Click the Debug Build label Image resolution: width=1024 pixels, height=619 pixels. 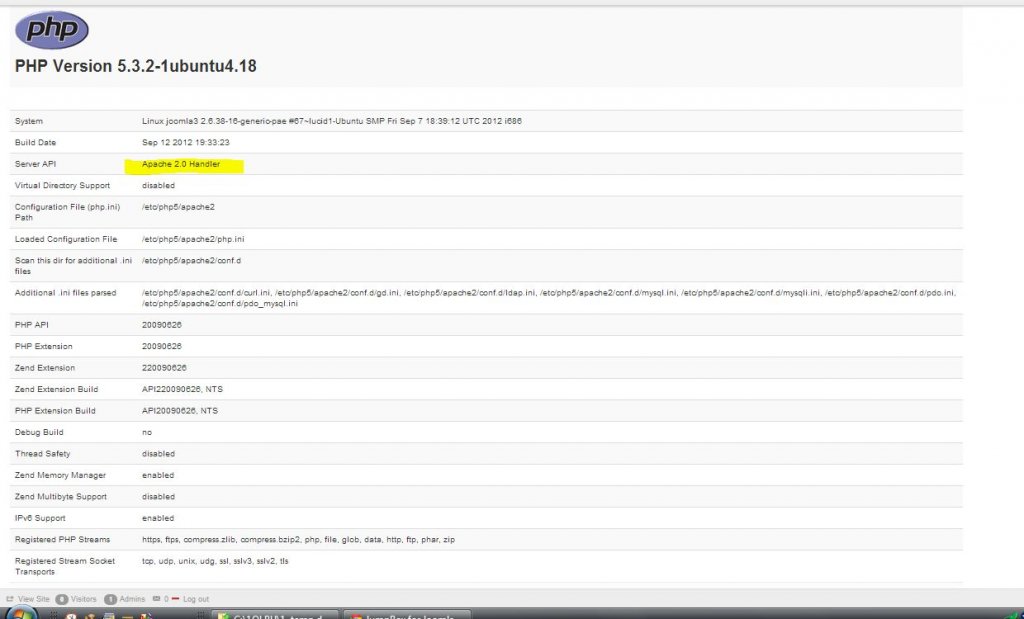coord(39,432)
